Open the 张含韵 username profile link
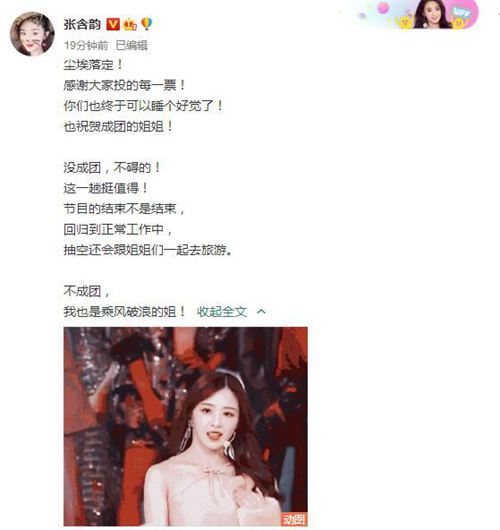 click(82, 24)
